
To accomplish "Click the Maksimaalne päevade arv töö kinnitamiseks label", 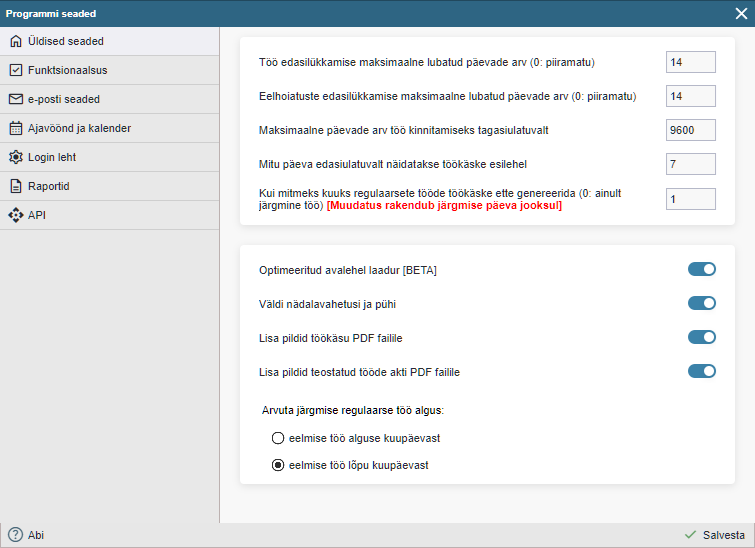I will point(404,130).
